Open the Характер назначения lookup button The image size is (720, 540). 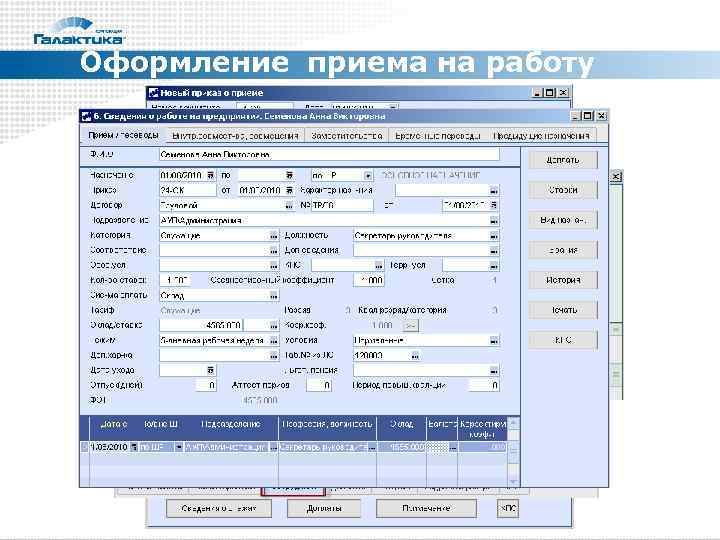coord(494,190)
